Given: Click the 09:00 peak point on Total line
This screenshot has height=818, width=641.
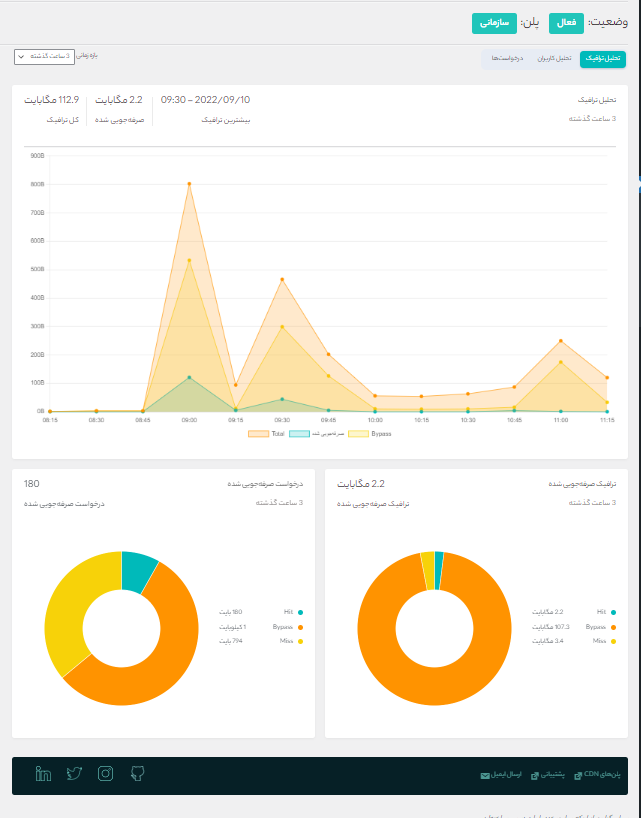Looking at the screenshot, I should pyautogui.click(x=189, y=183).
